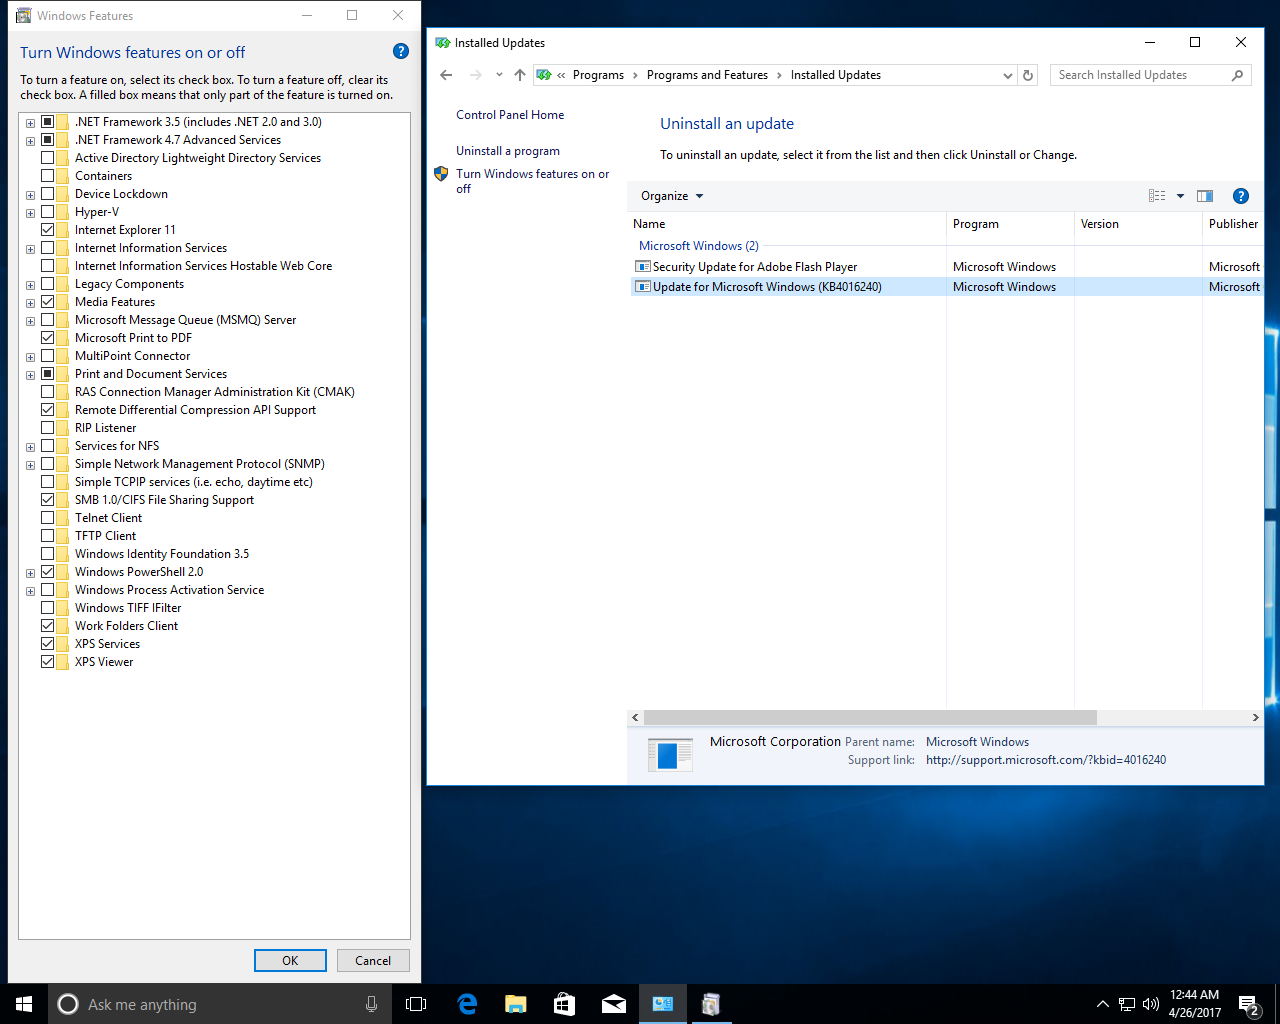Open the Organize dropdown menu
The image size is (1280, 1024).
click(x=672, y=196)
